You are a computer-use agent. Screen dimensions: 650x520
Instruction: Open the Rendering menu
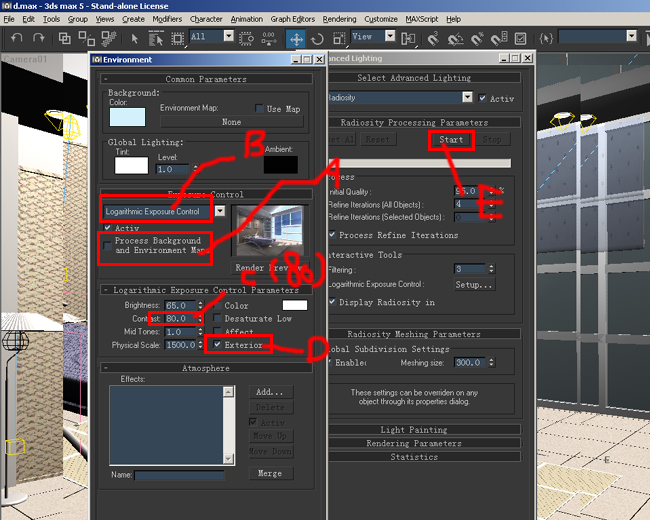pyautogui.click(x=339, y=19)
